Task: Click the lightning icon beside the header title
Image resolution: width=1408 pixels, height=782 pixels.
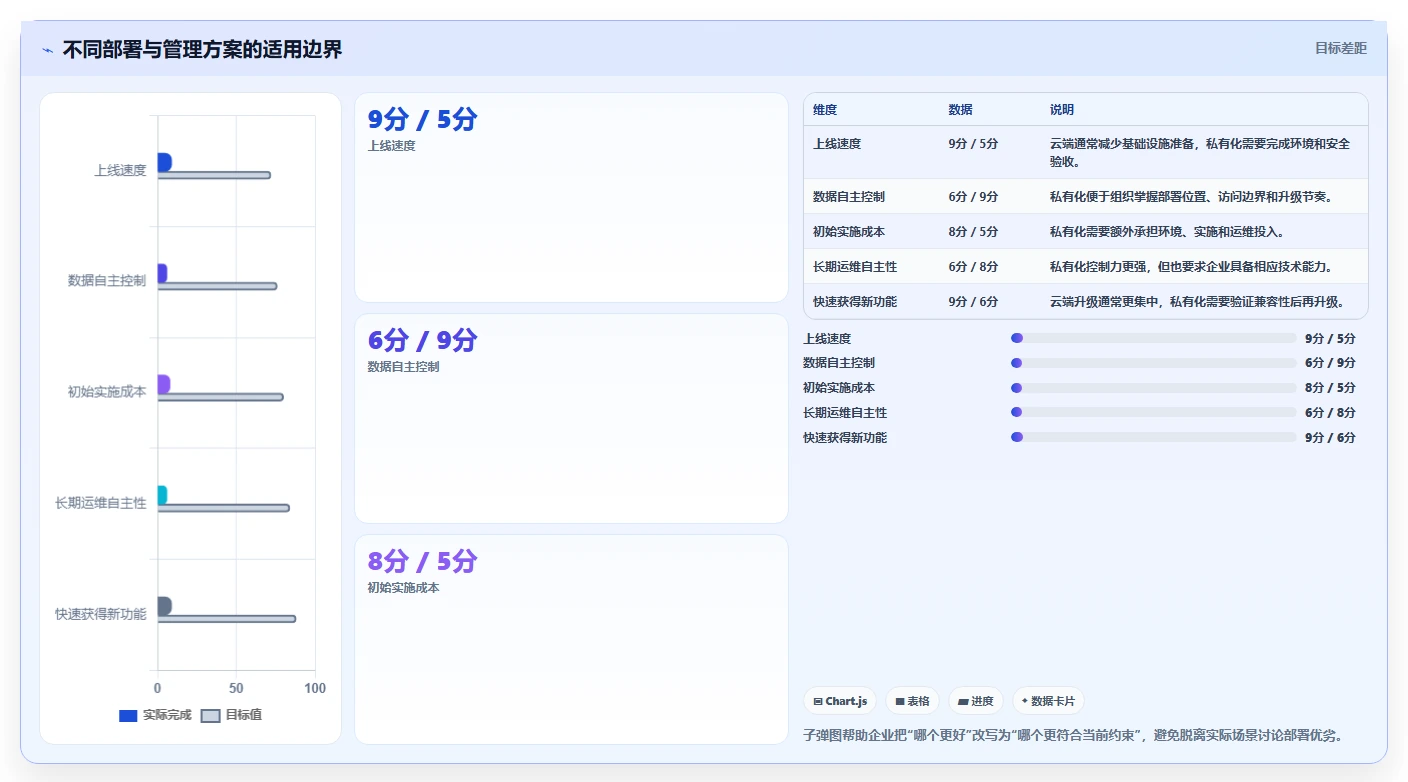Action: coord(48,50)
